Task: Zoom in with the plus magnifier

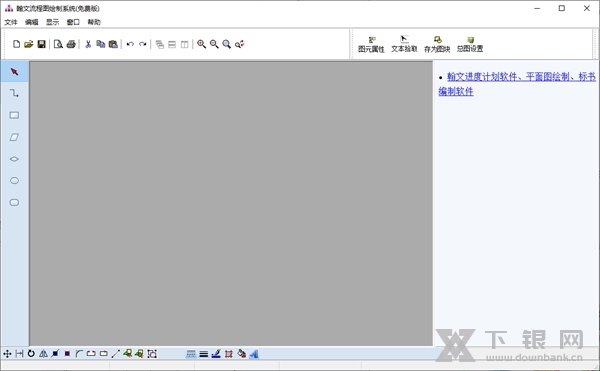Action: [202, 44]
